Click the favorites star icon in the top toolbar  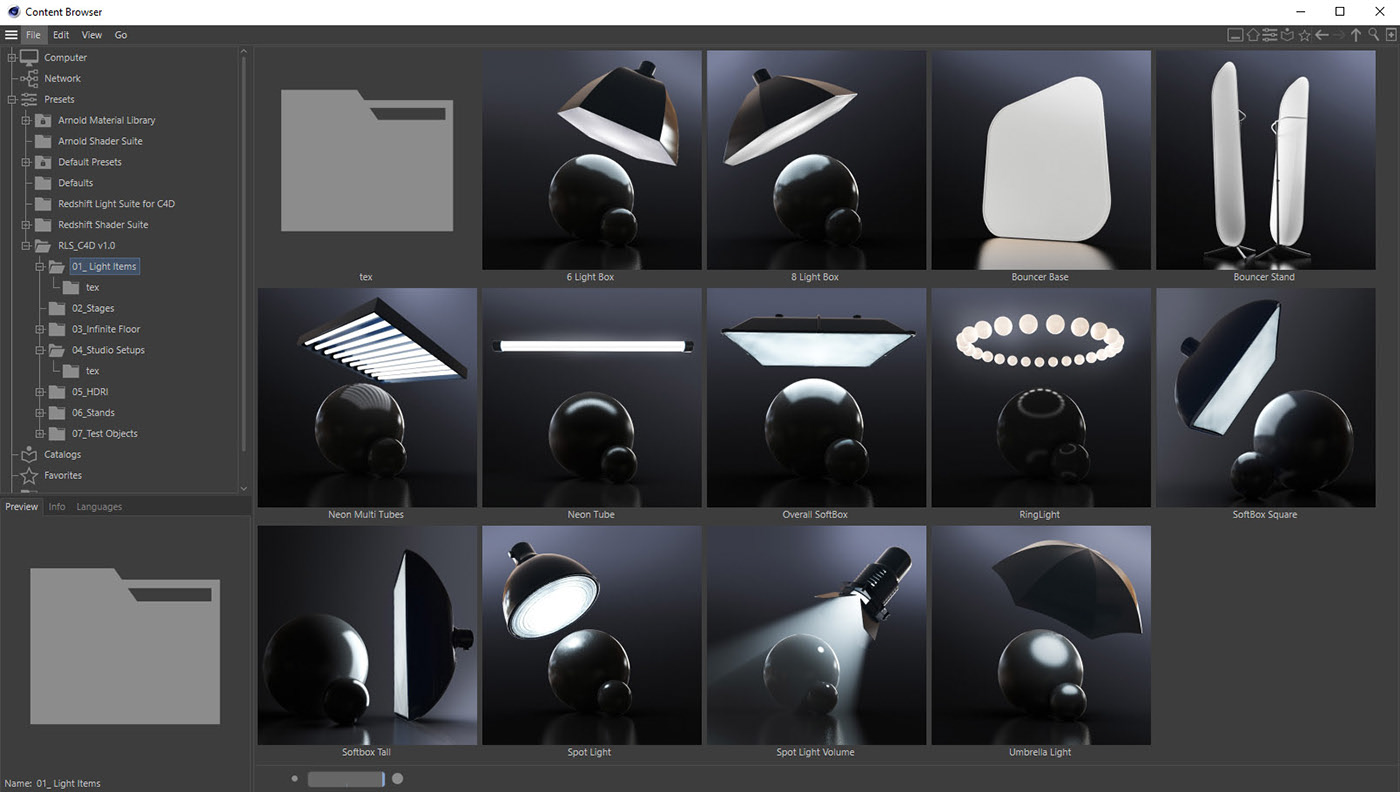point(1304,35)
